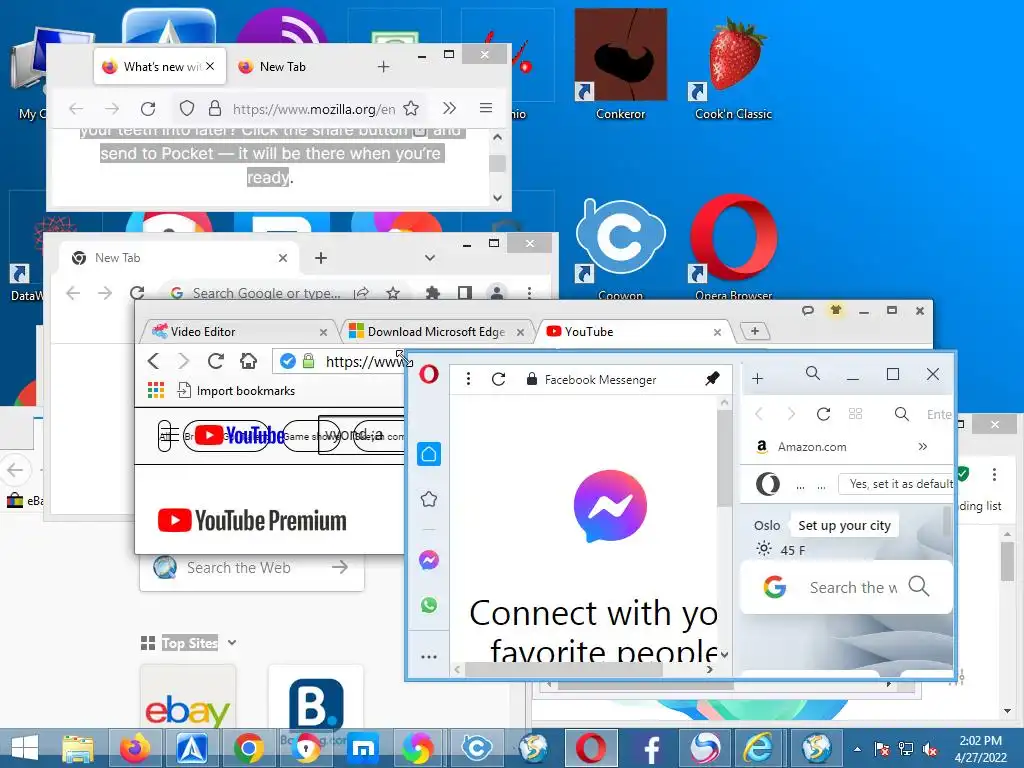This screenshot has height=768, width=1024.
Task: Click Import bookmarks link
Action: coord(236,391)
